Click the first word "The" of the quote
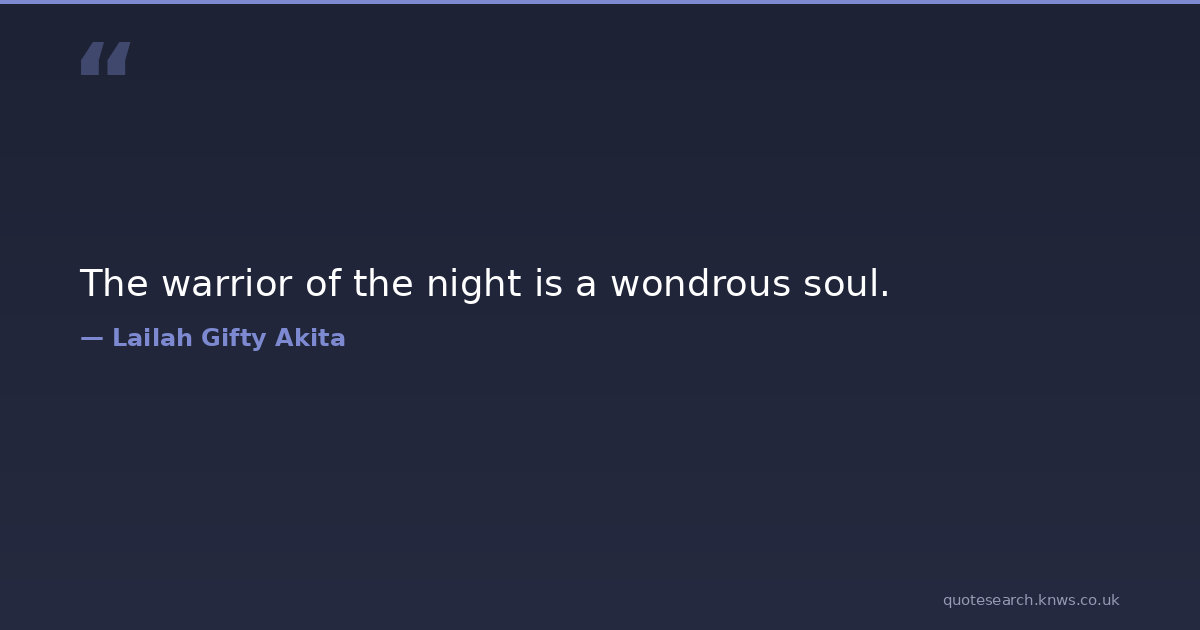This screenshot has width=1200, height=630. tap(113, 284)
